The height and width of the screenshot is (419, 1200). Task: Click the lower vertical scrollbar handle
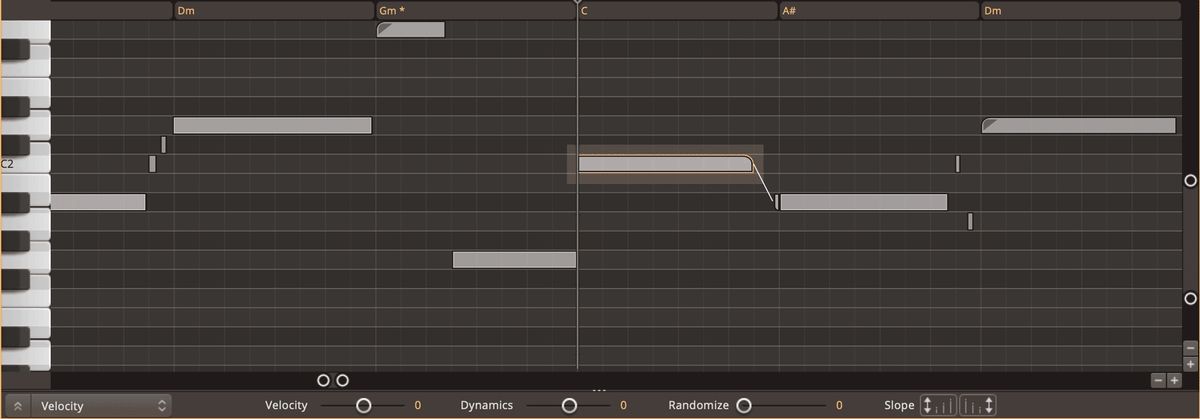pos(1190,298)
